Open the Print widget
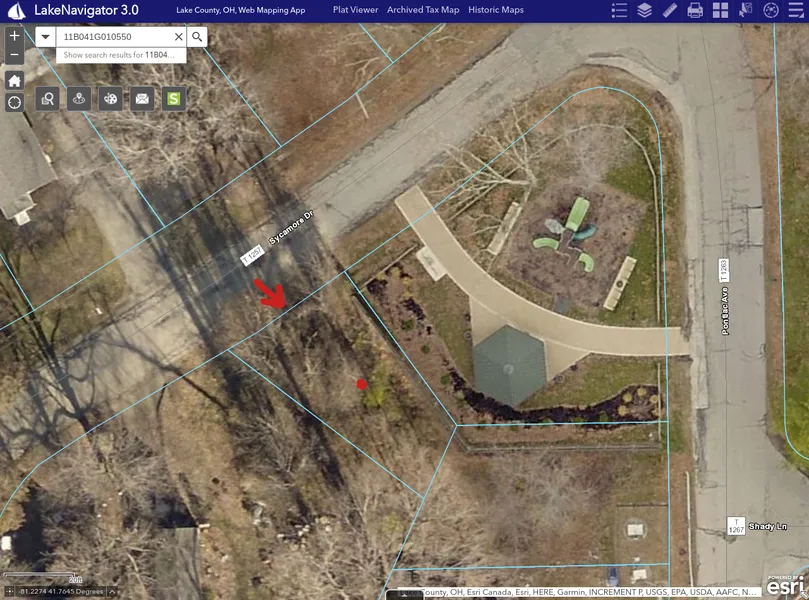 695,10
